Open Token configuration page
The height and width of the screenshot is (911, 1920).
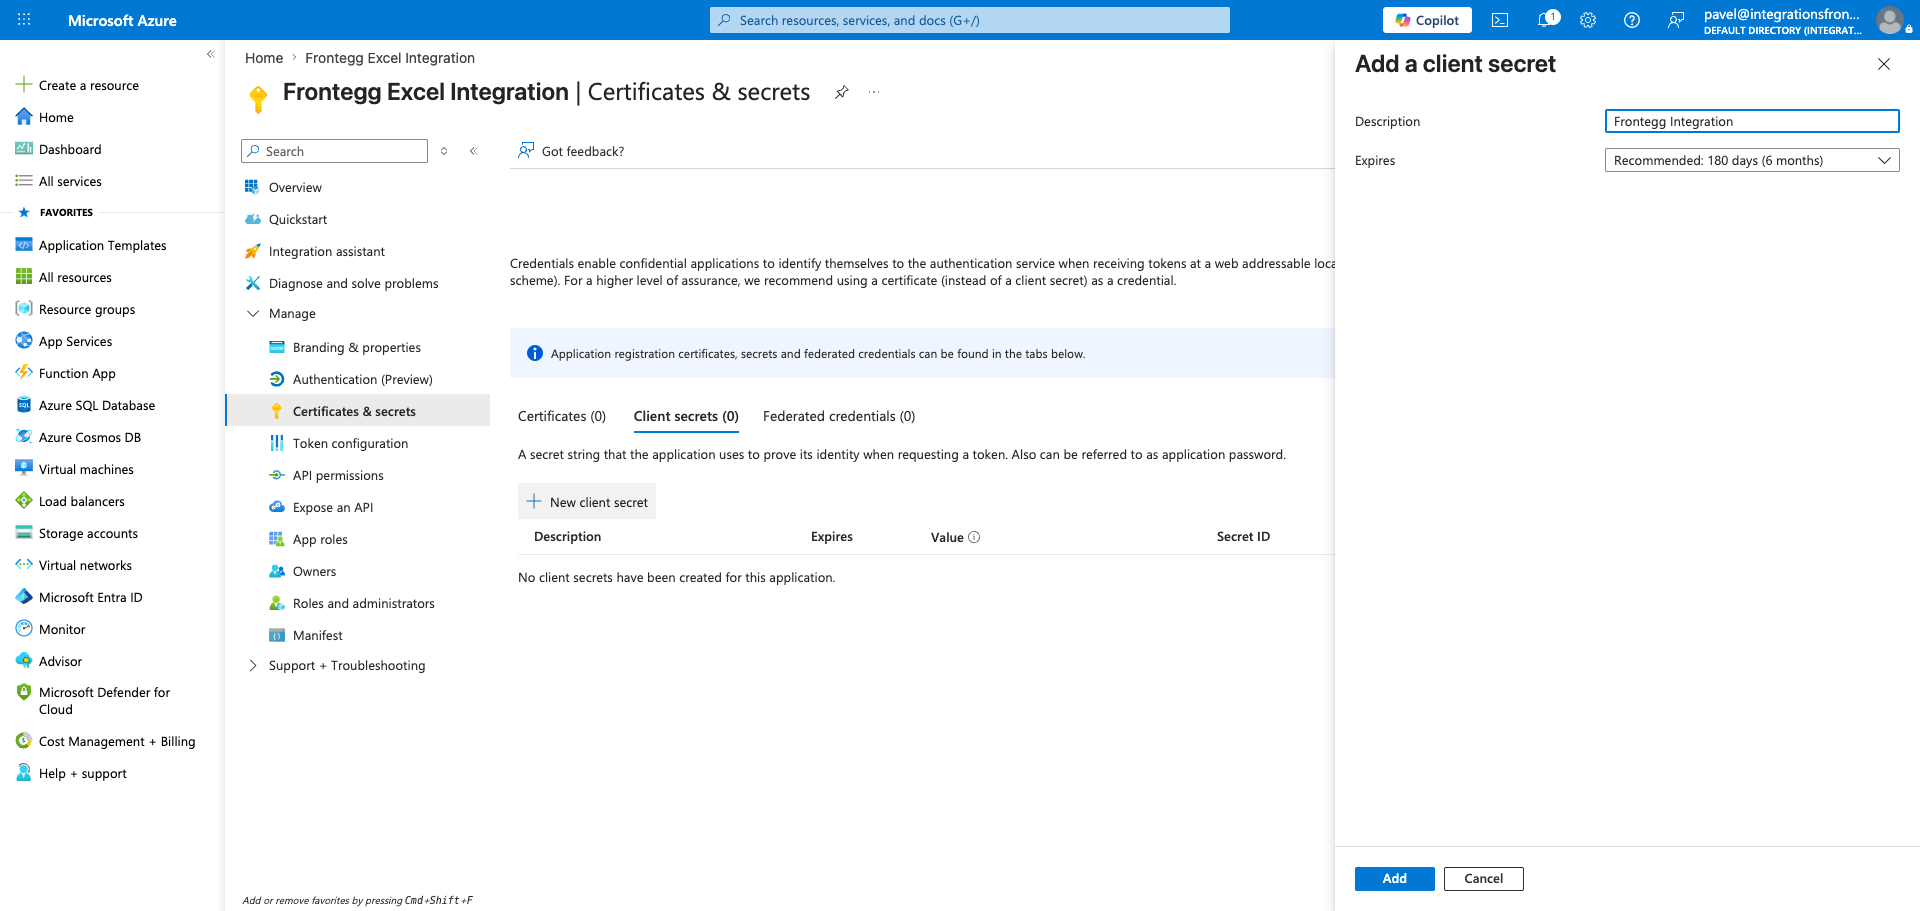point(350,443)
